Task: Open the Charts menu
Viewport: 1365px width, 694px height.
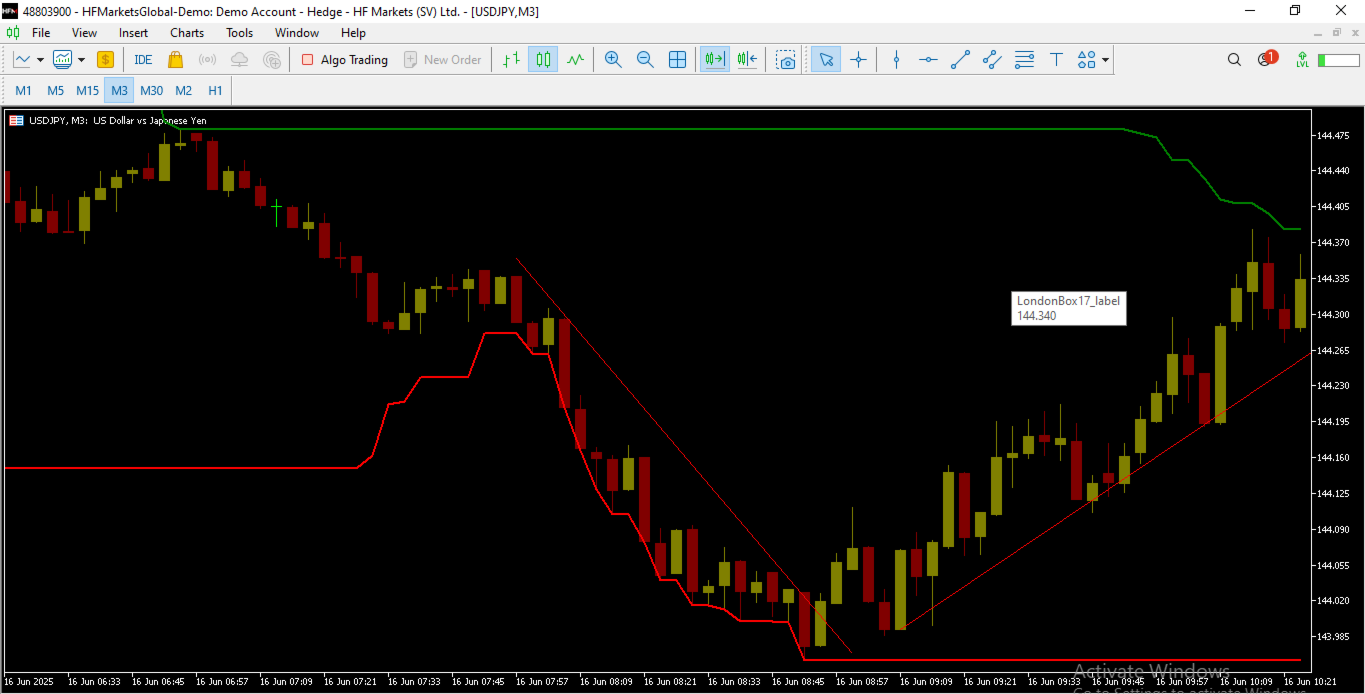Action: pyautogui.click(x=187, y=33)
